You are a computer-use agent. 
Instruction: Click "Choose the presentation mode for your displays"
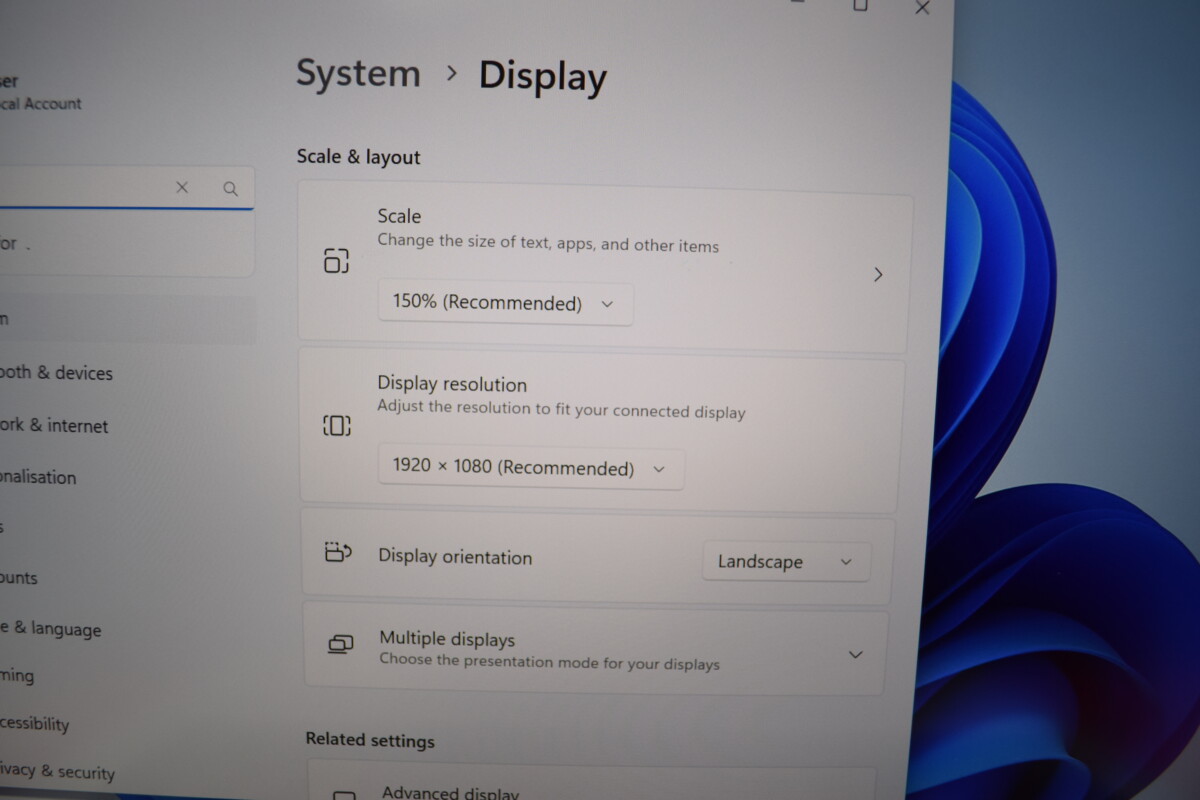click(549, 662)
